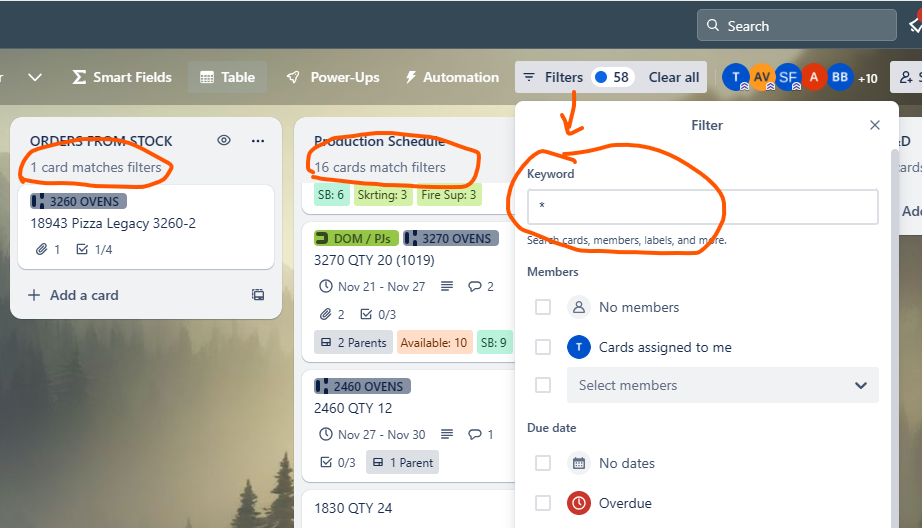Open member avatar BB

(x=839, y=77)
